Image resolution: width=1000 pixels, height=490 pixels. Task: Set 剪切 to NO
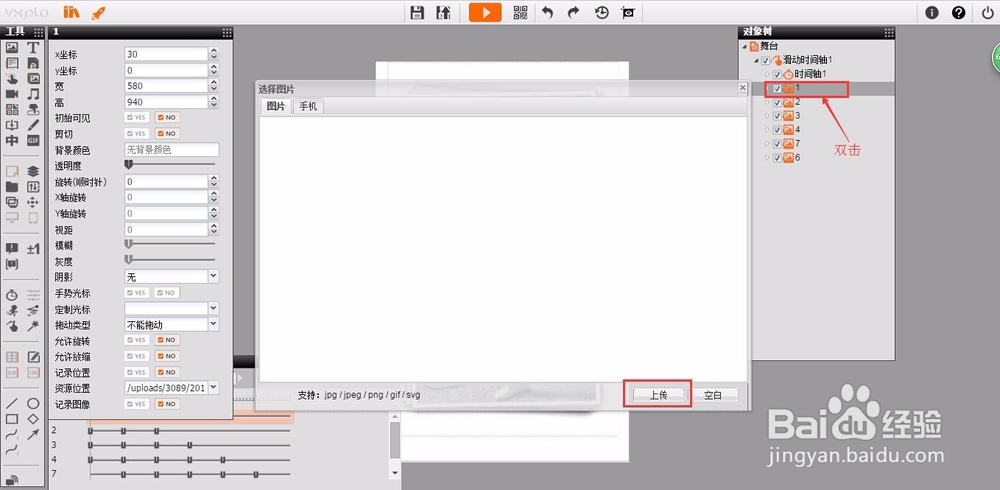167,133
